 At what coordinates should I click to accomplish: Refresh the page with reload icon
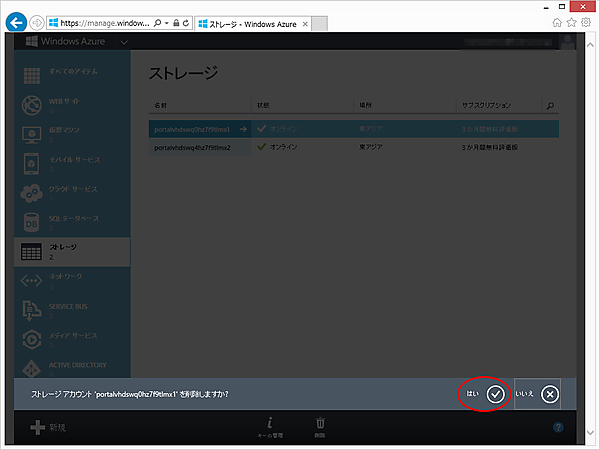186,23
